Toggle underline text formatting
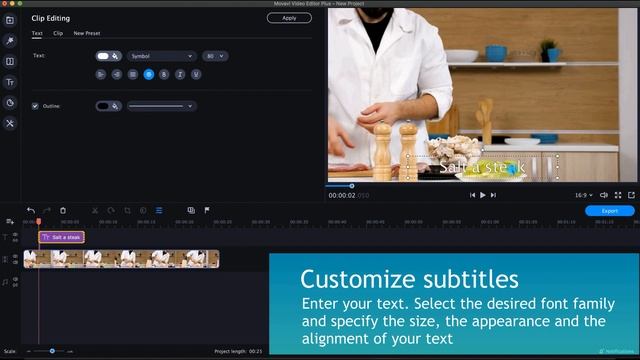Screen dimensions: 640x360 click(x=196, y=74)
